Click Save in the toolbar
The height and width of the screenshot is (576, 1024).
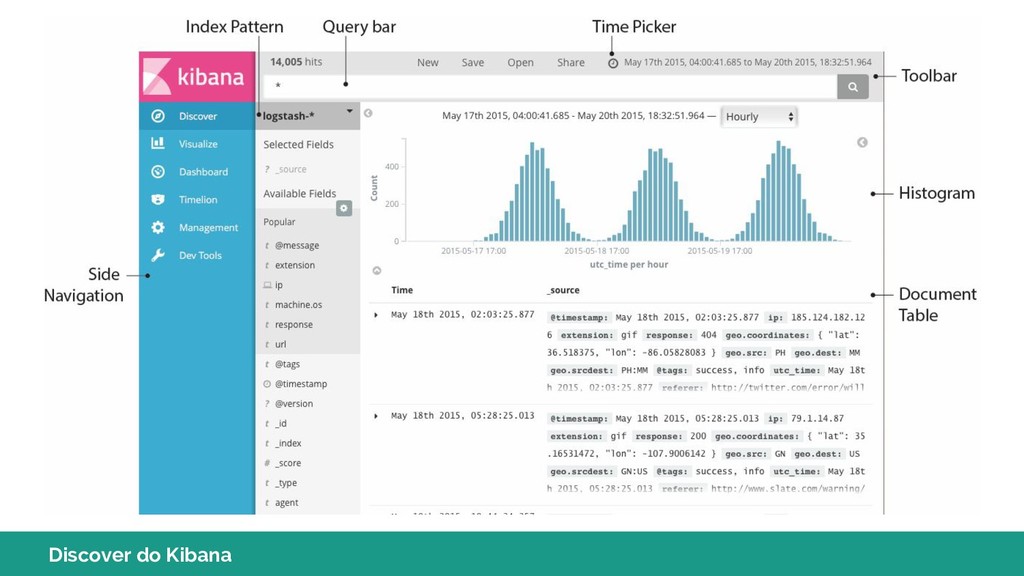tap(473, 63)
